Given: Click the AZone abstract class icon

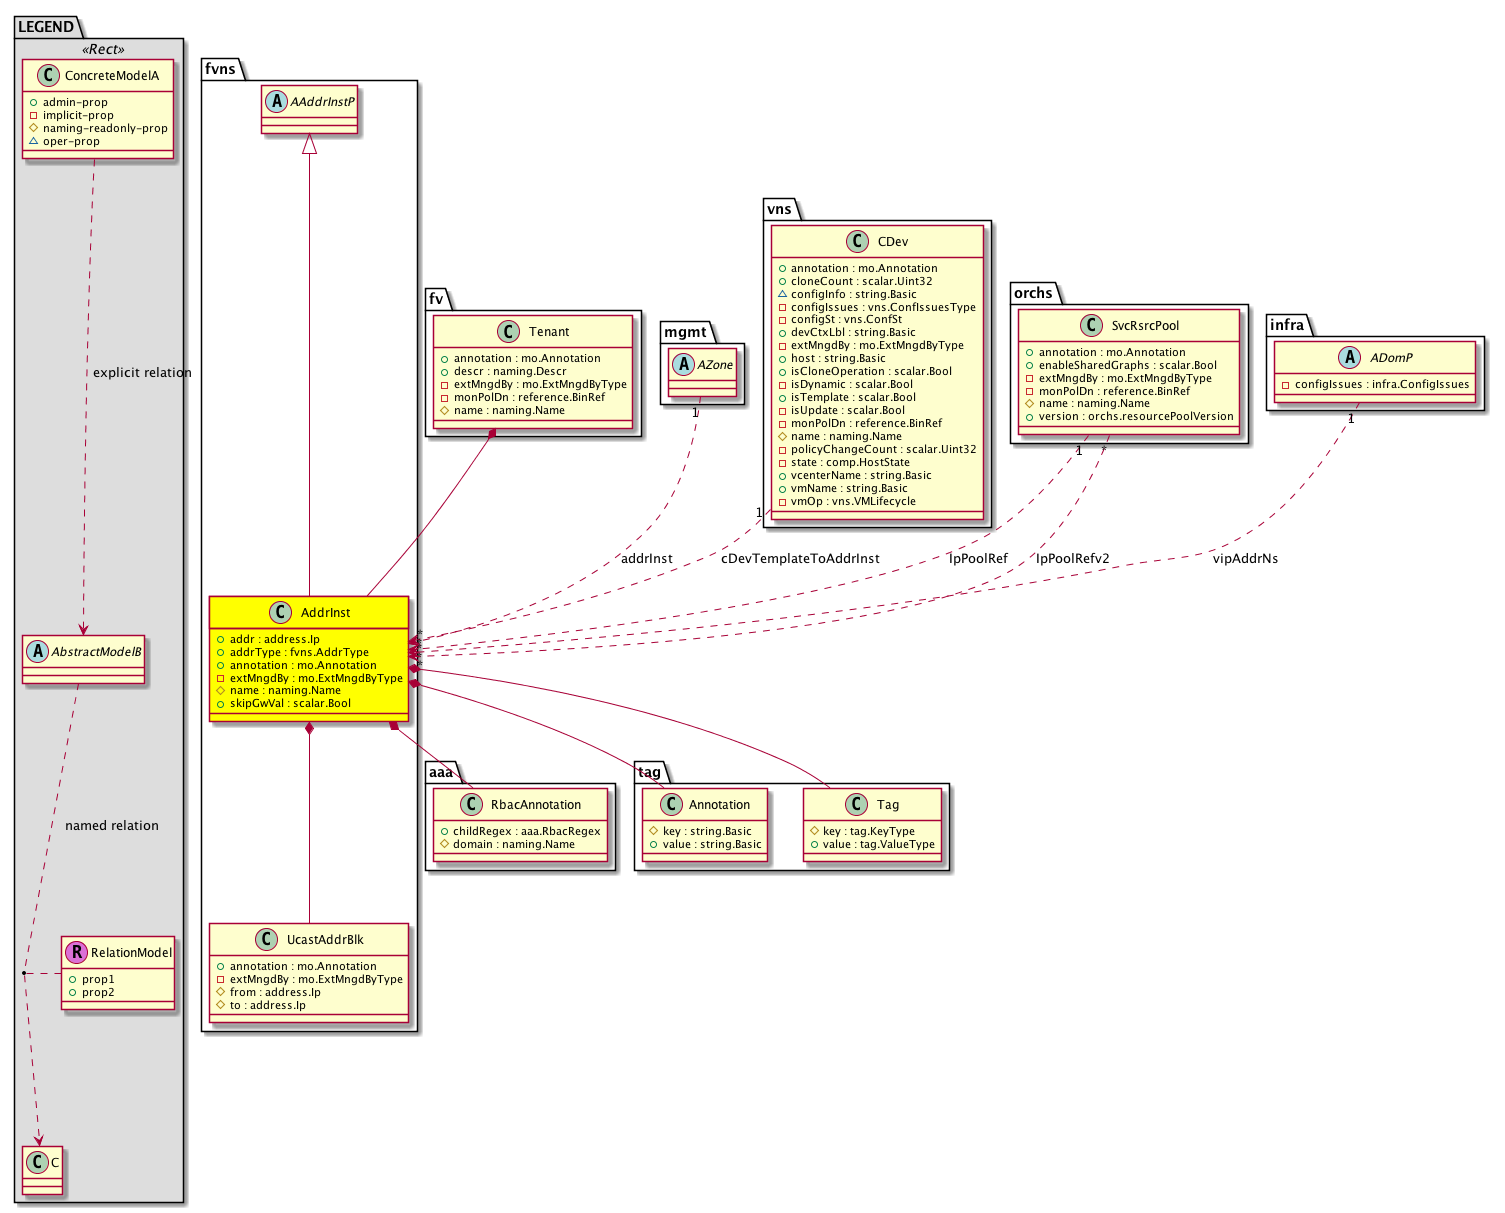Looking at the screenshot, I should tap(683, 365).
